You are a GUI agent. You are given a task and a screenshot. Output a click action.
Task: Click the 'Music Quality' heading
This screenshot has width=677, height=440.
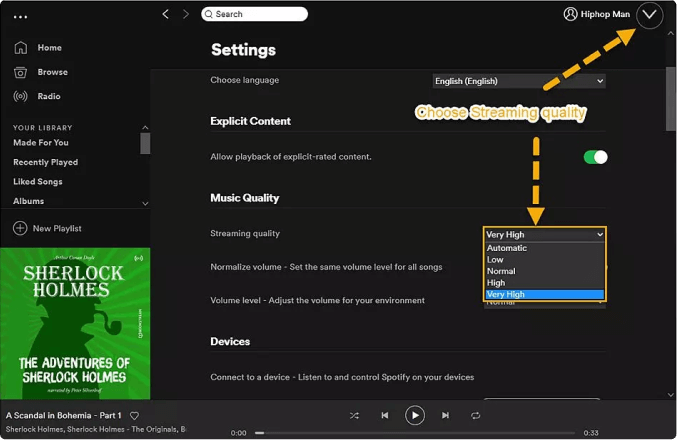click(x=244, y=198)
